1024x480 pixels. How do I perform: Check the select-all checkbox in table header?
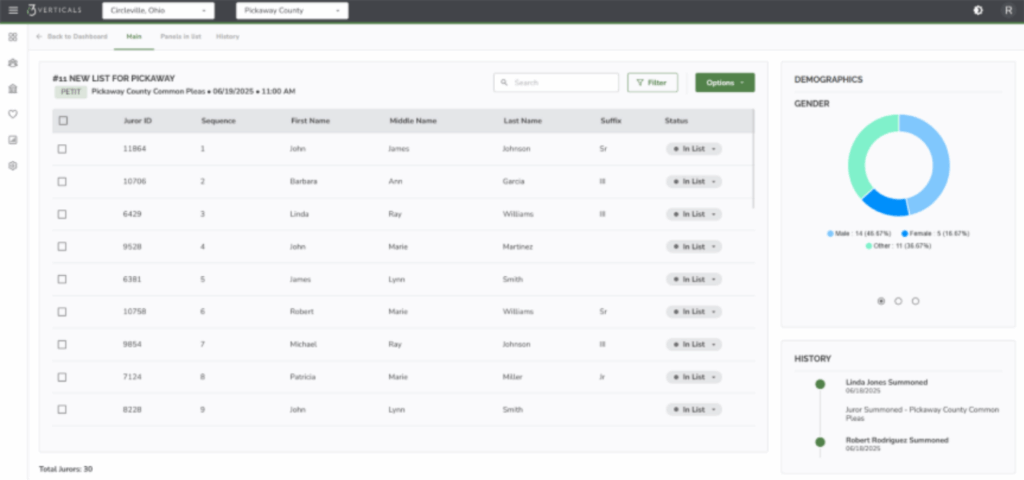(63, 121)
